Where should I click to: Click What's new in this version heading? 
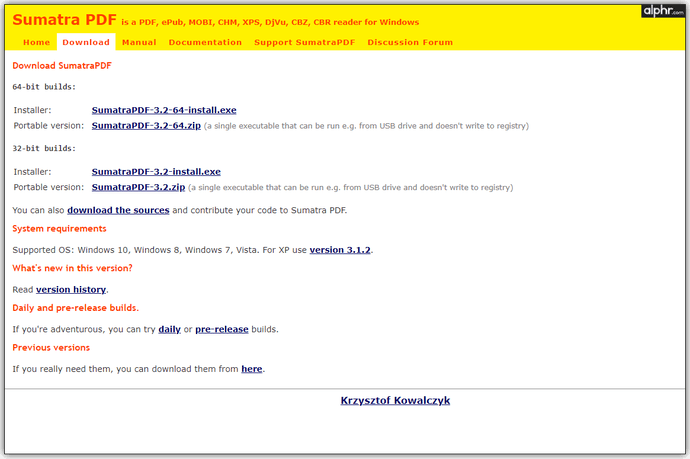pos(72,268)
